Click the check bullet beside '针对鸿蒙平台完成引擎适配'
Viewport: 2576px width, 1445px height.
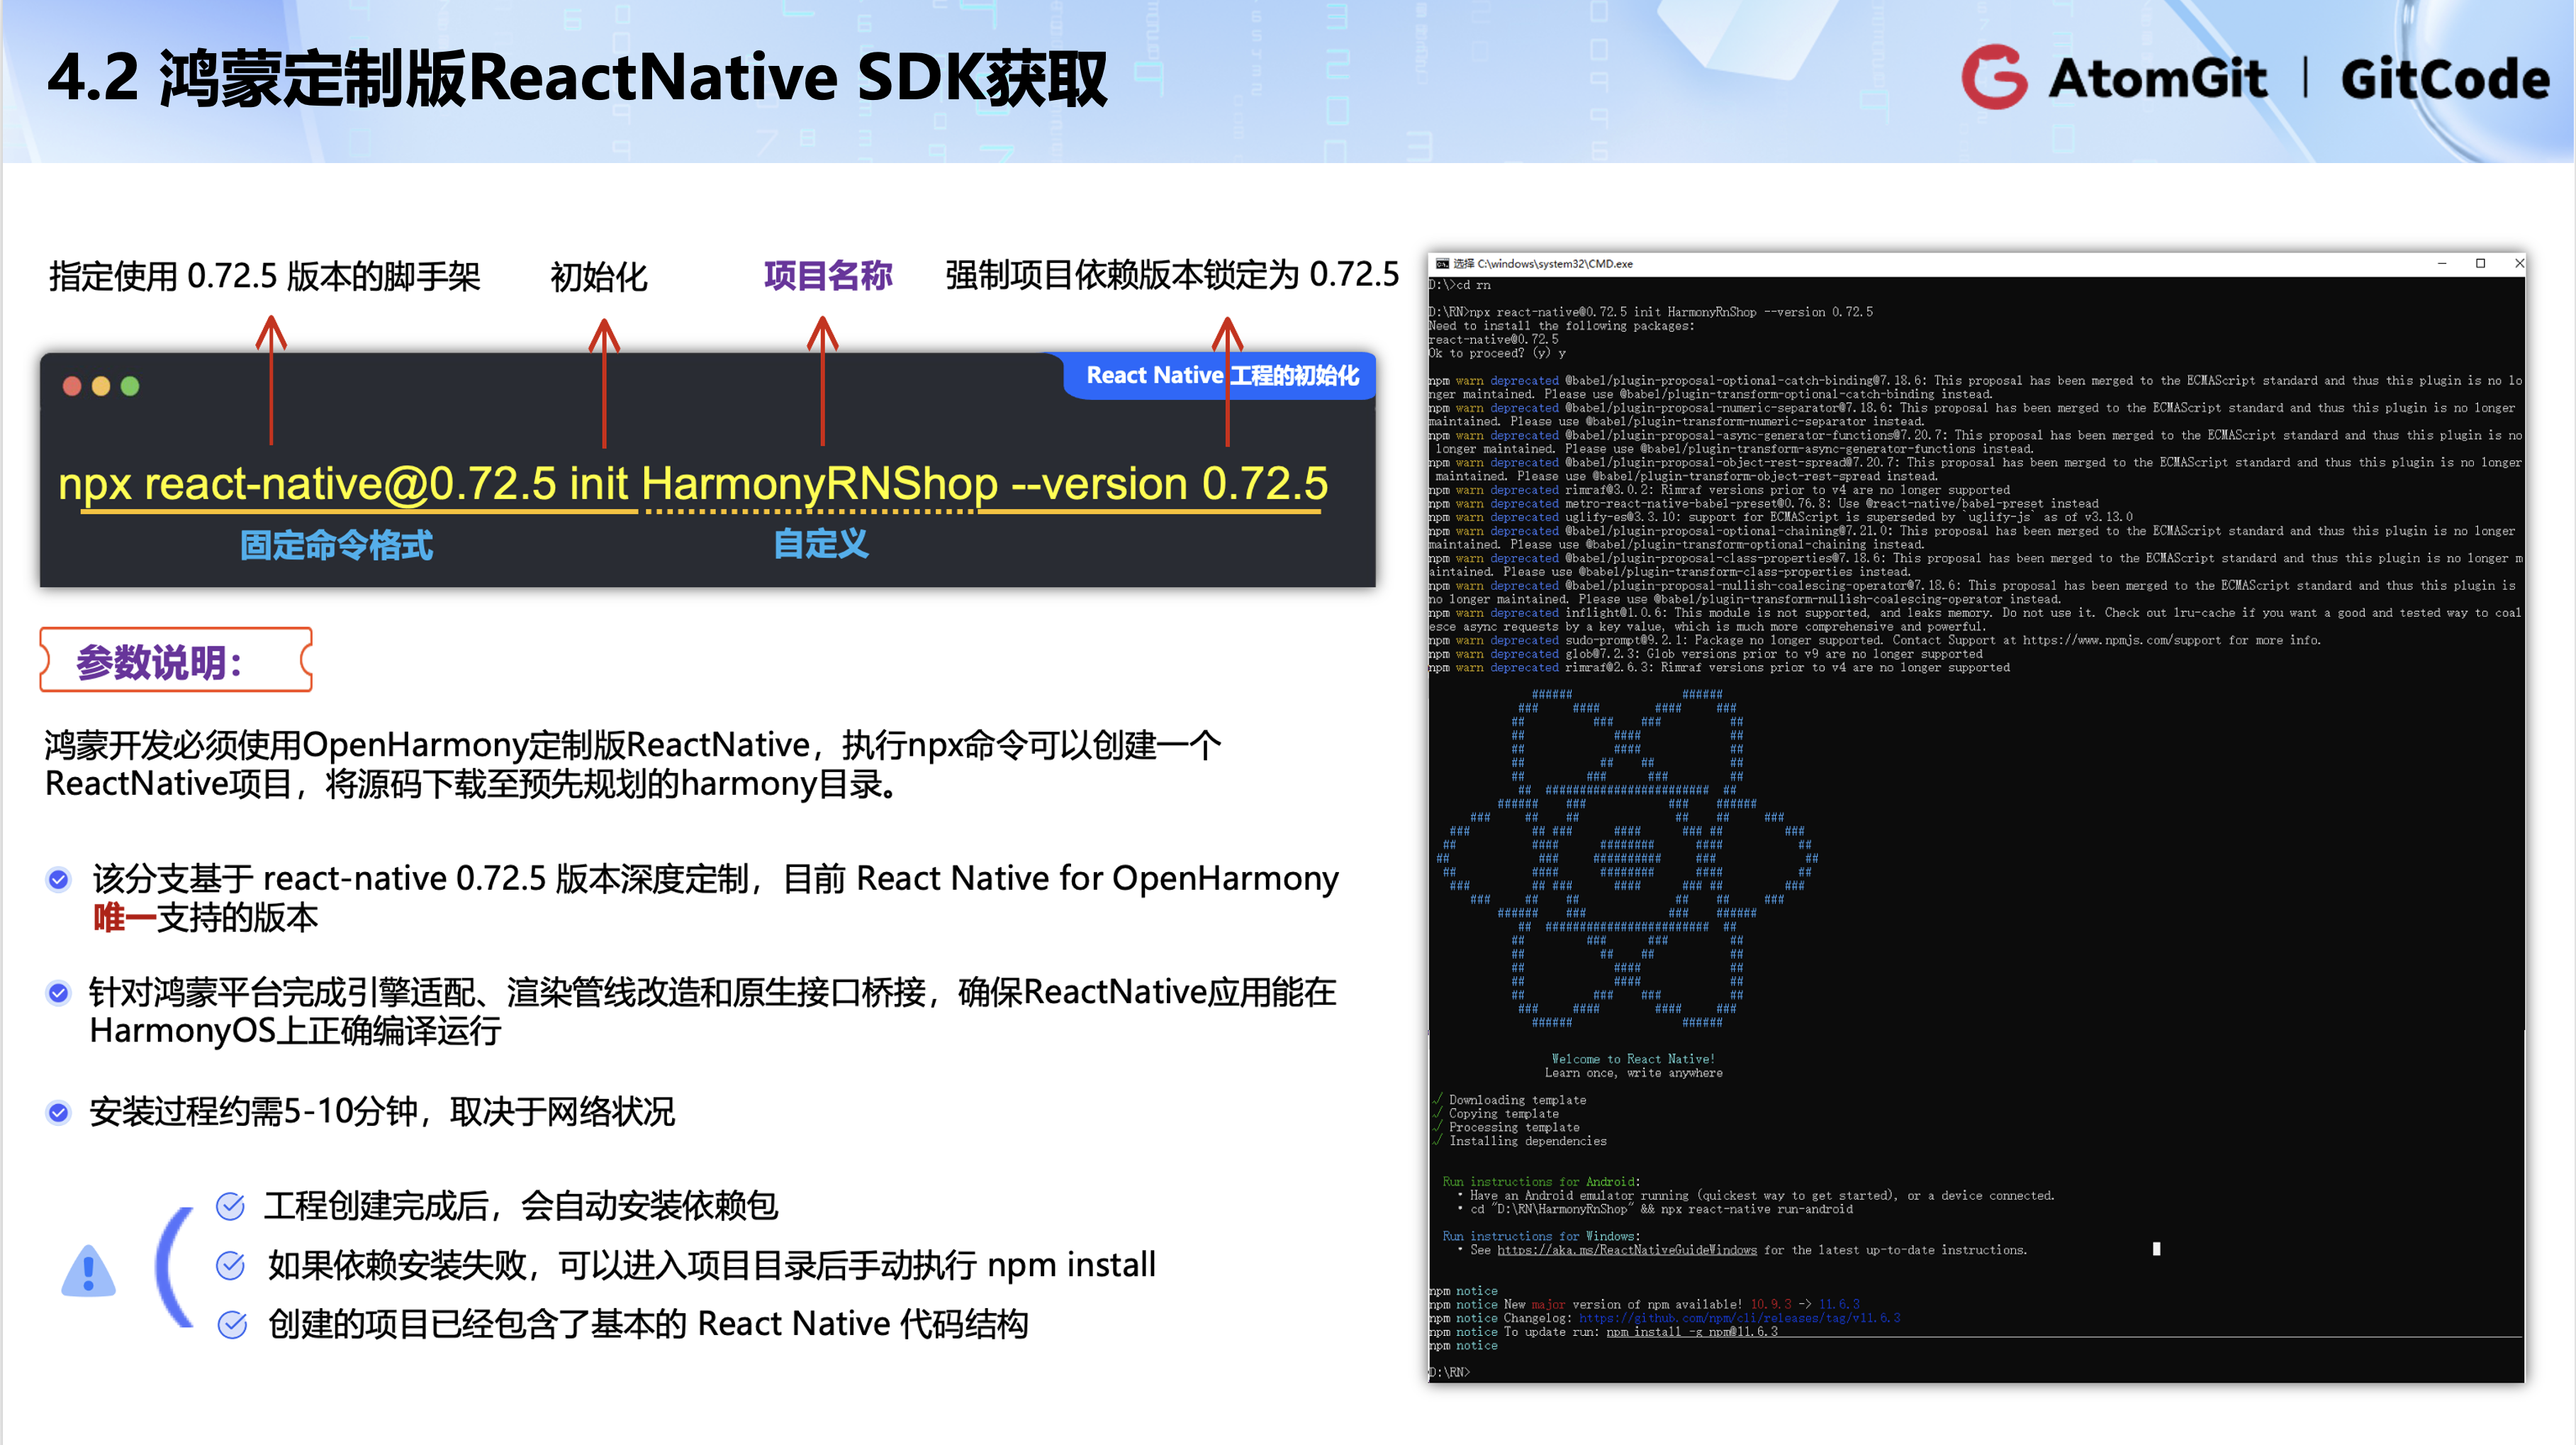(x=59, y=993)
